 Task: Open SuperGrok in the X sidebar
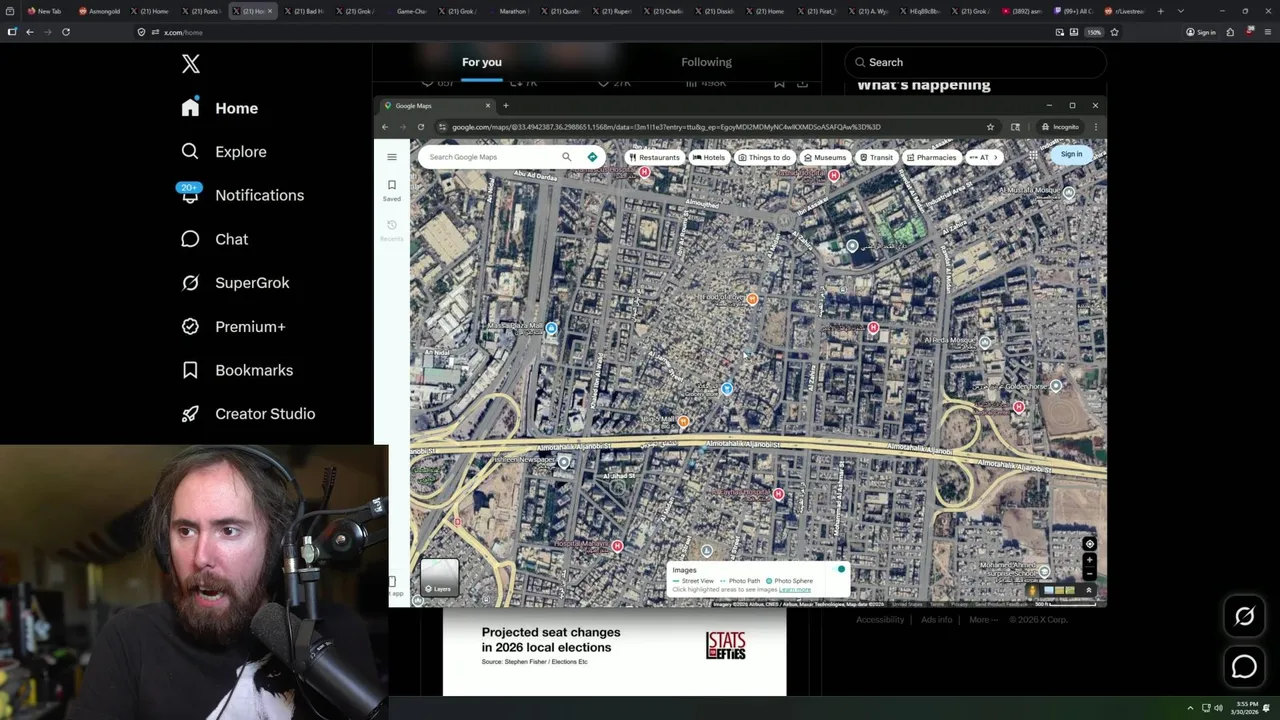click(x=235, y=283)
